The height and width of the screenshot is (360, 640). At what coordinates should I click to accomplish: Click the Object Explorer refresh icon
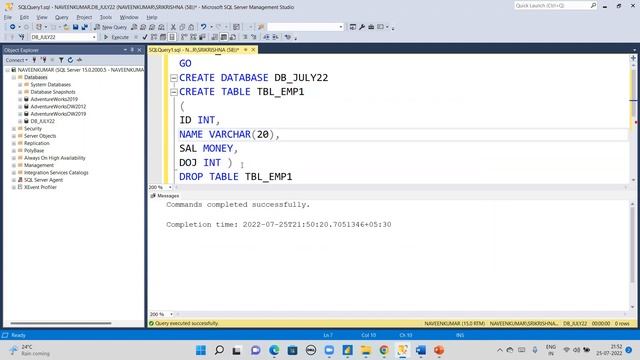click(70, 60)
